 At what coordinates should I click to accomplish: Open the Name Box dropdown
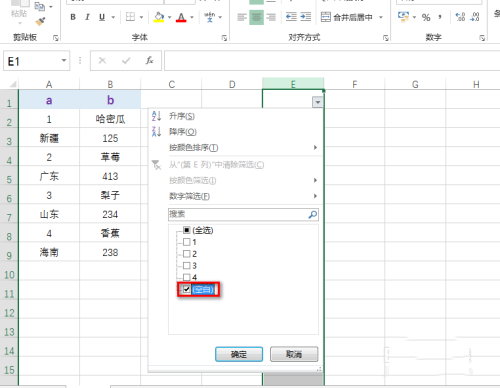[63, 61]
